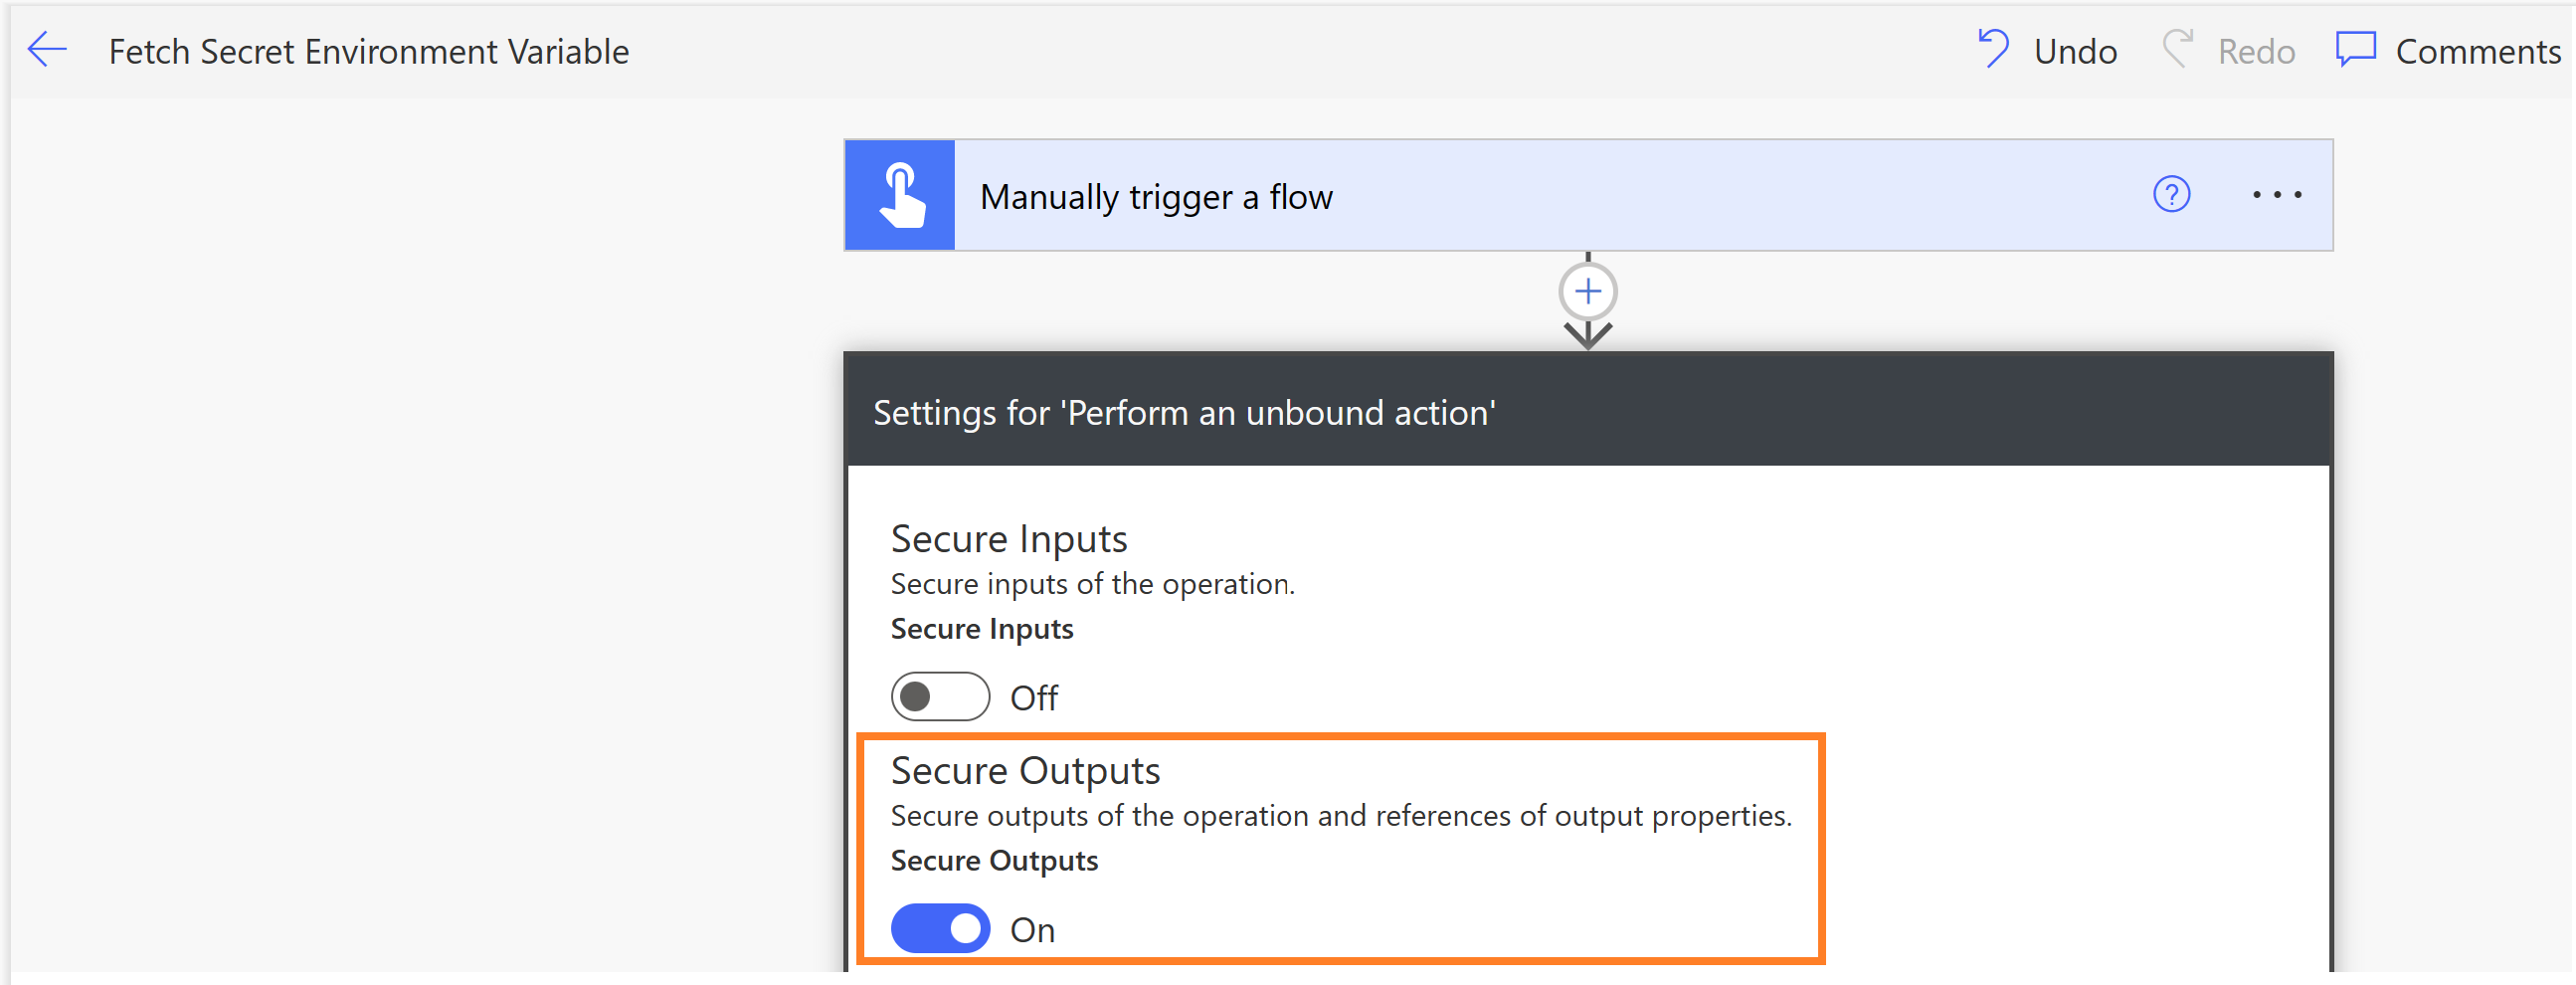Click the Redo text label
This screenshot has height=985, width=2576.
[2256, 51]
